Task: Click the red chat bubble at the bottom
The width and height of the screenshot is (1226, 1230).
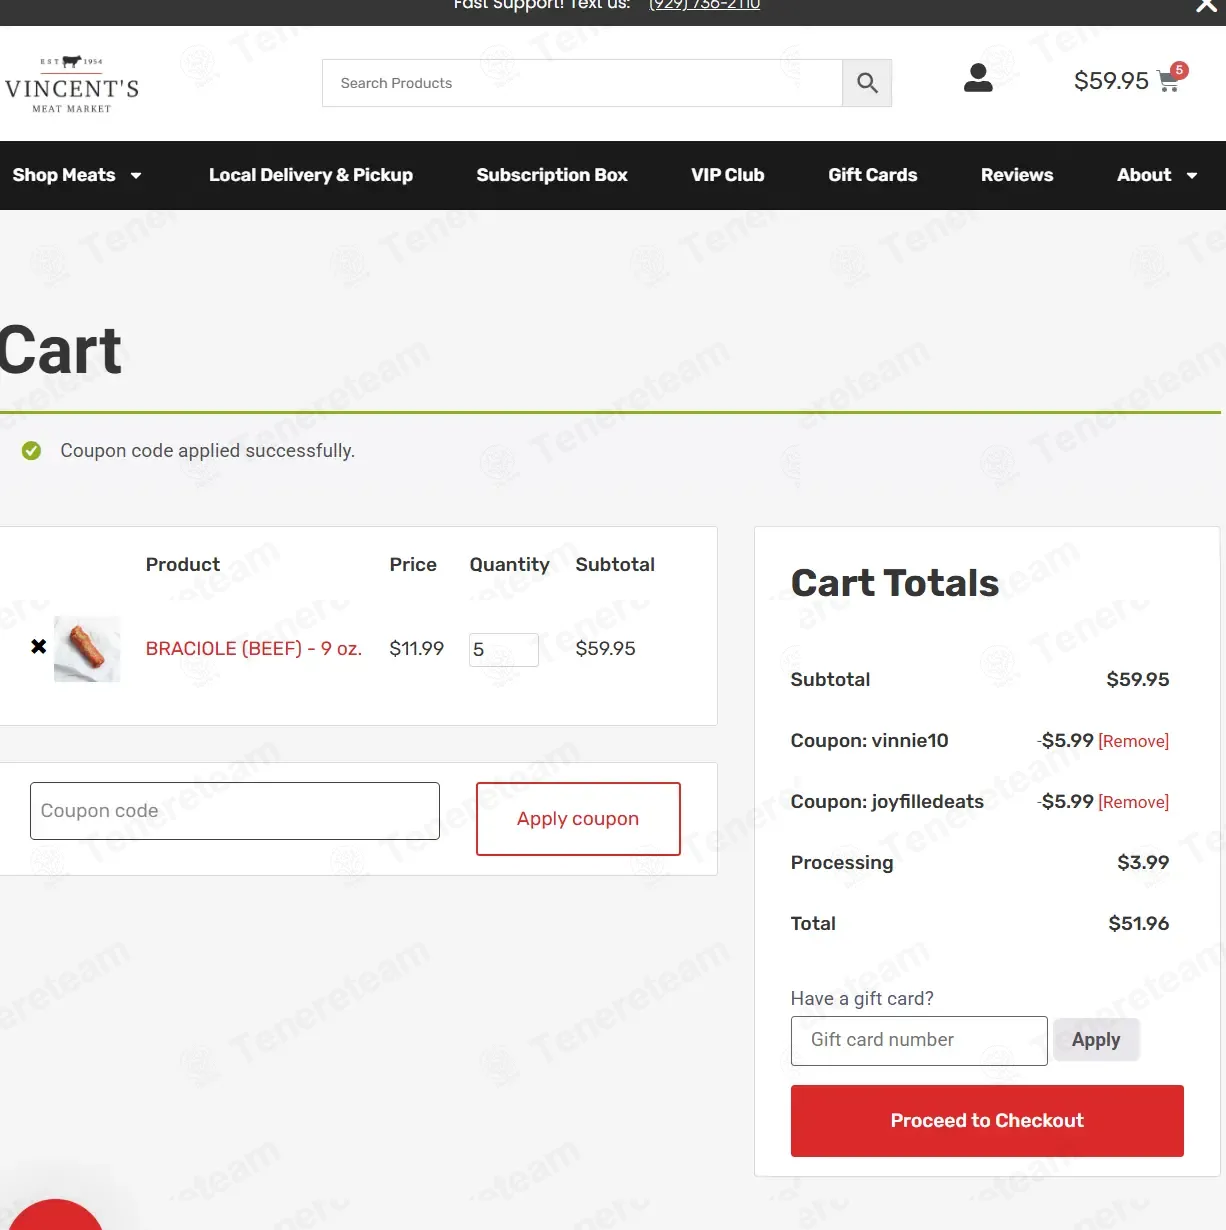Action: (x=55, y=1215)
